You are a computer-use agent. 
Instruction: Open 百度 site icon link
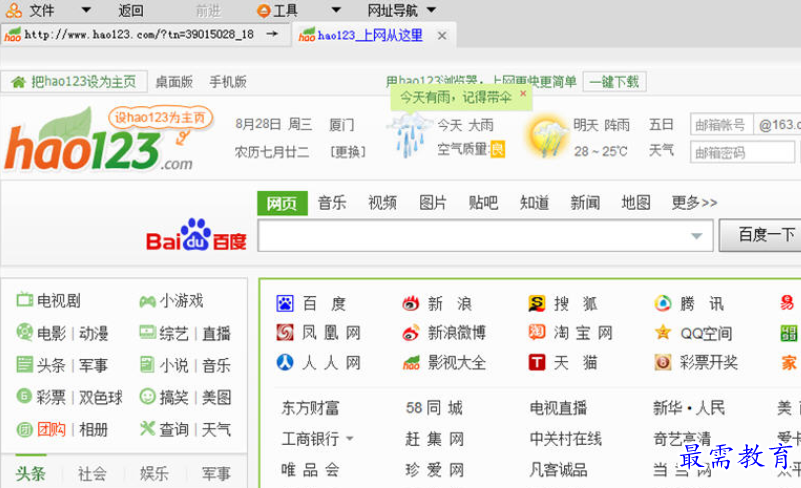point(285,304)
